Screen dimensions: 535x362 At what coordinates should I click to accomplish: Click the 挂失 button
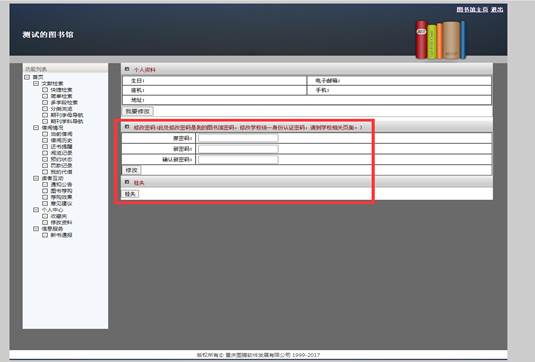[x=131, y=194]
